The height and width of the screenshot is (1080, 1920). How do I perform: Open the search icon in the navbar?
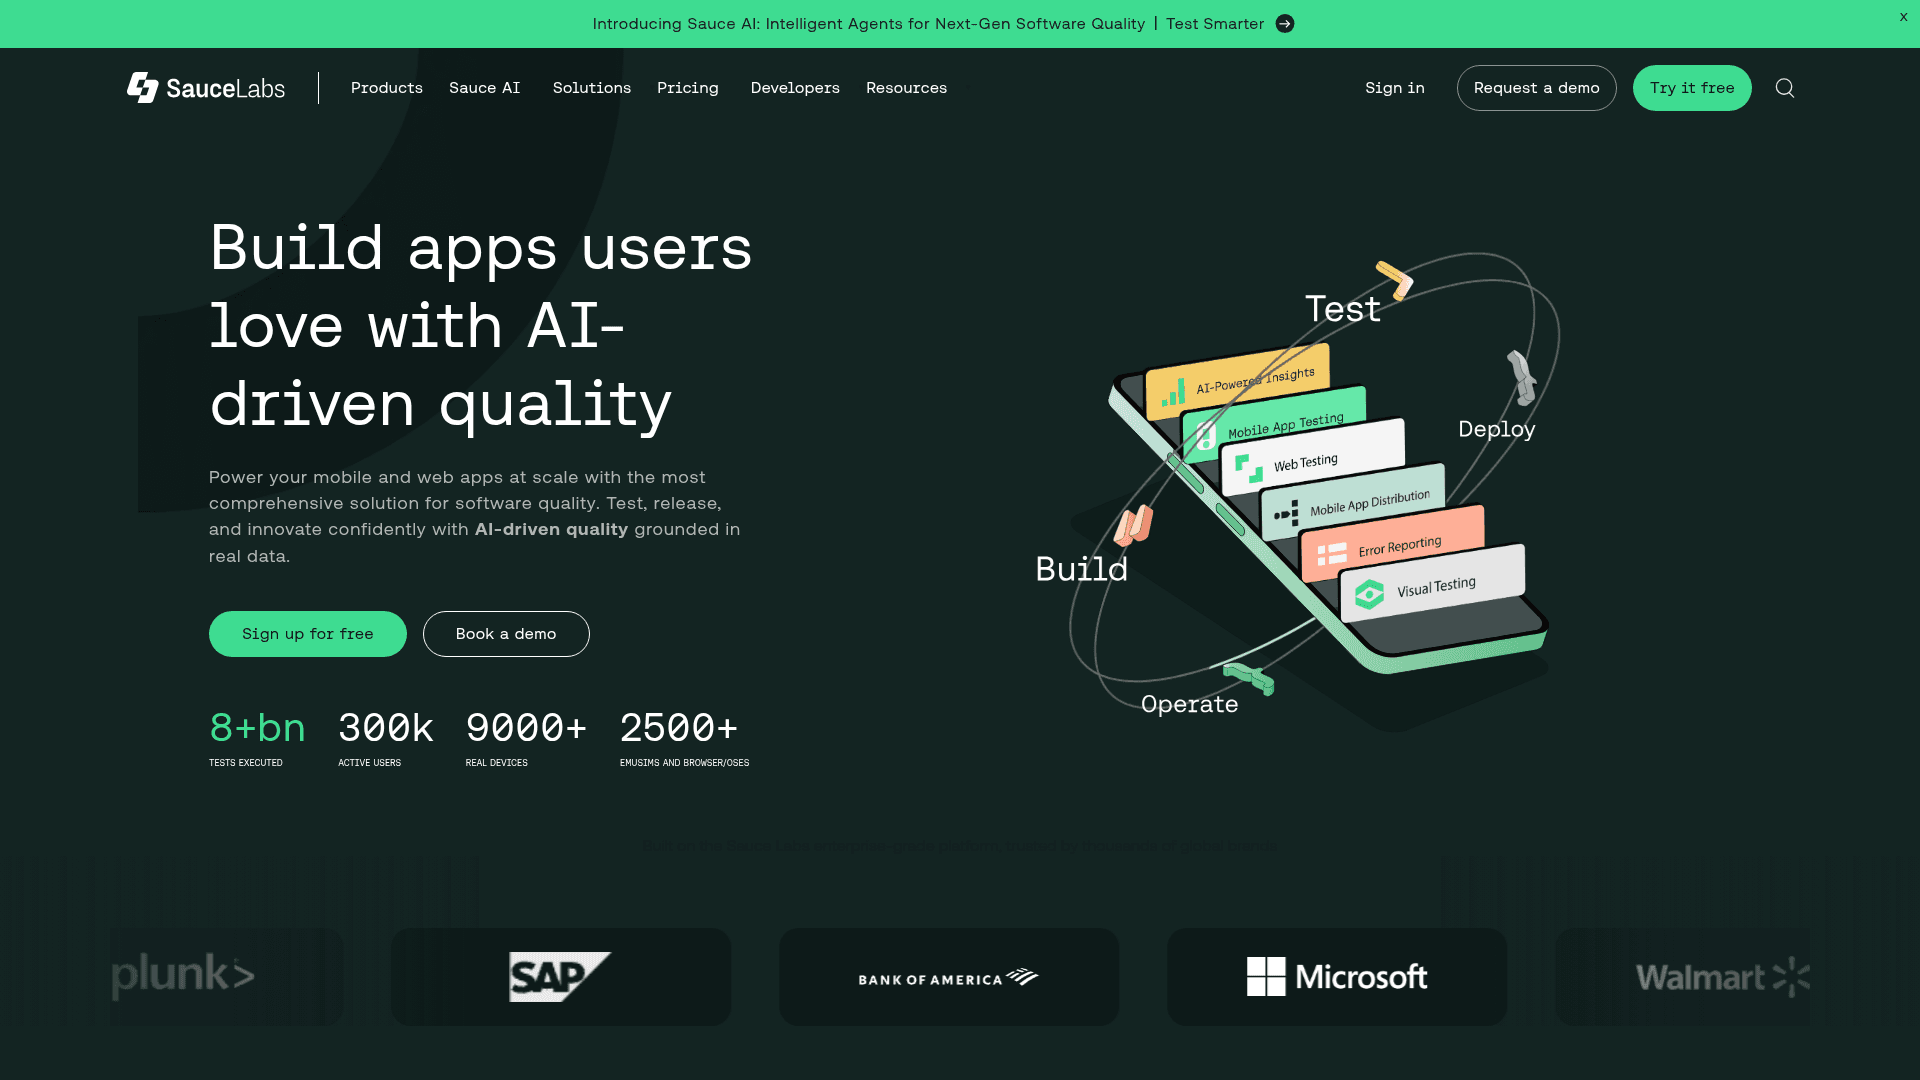click(1784, 88)
